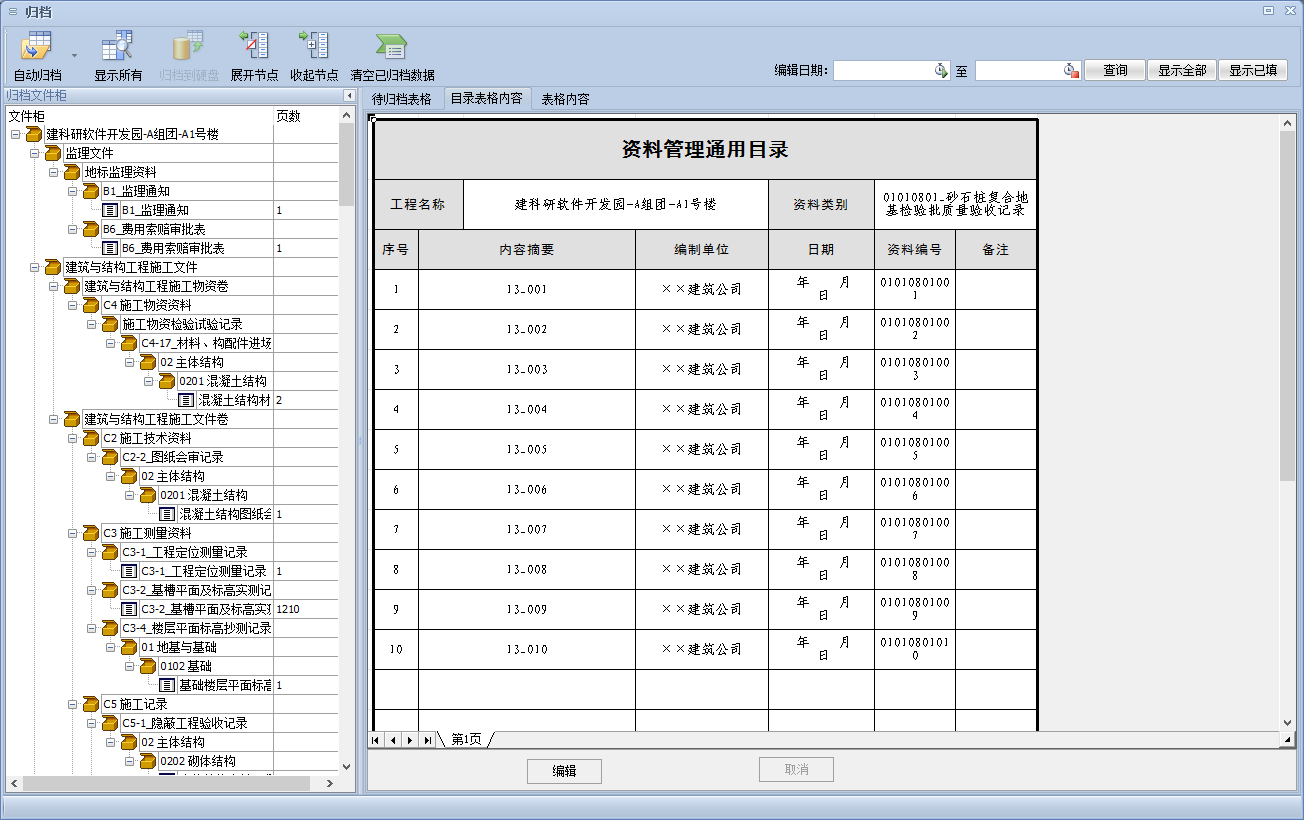This screenshot has height=820, width=1304.
Task: Click the 页数 column header
Action: (x=306, y=116)
